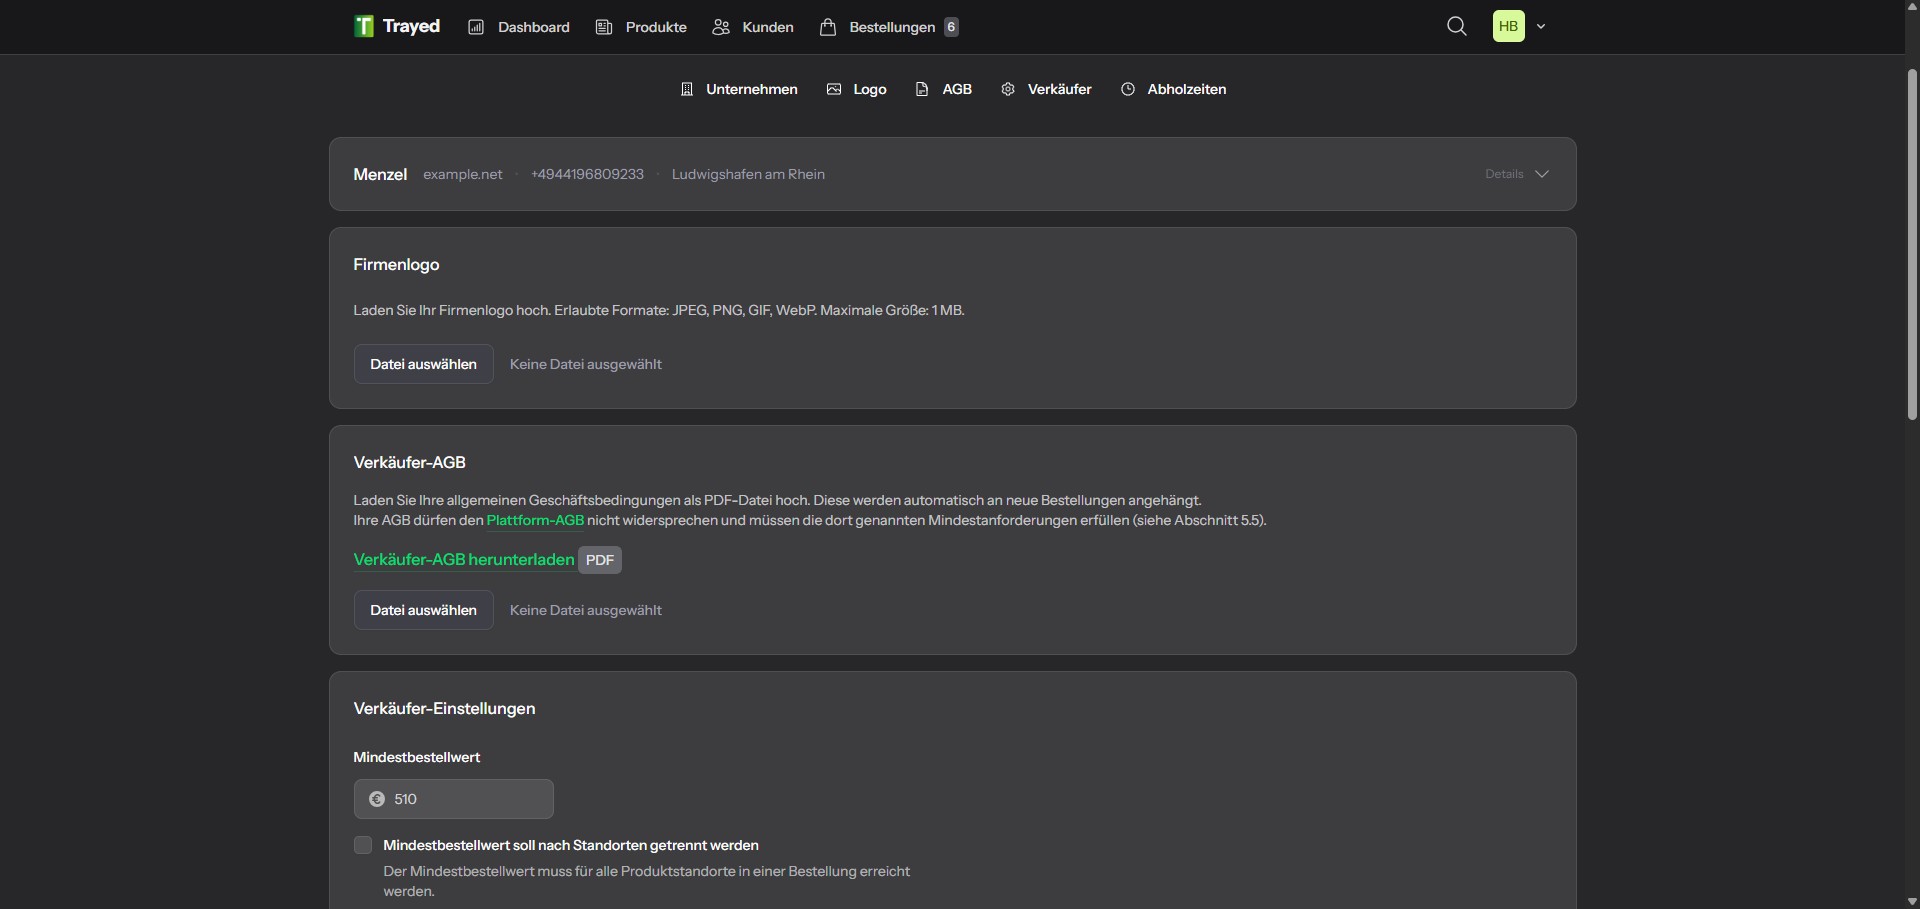Open the HB account dropdown

1519,26
